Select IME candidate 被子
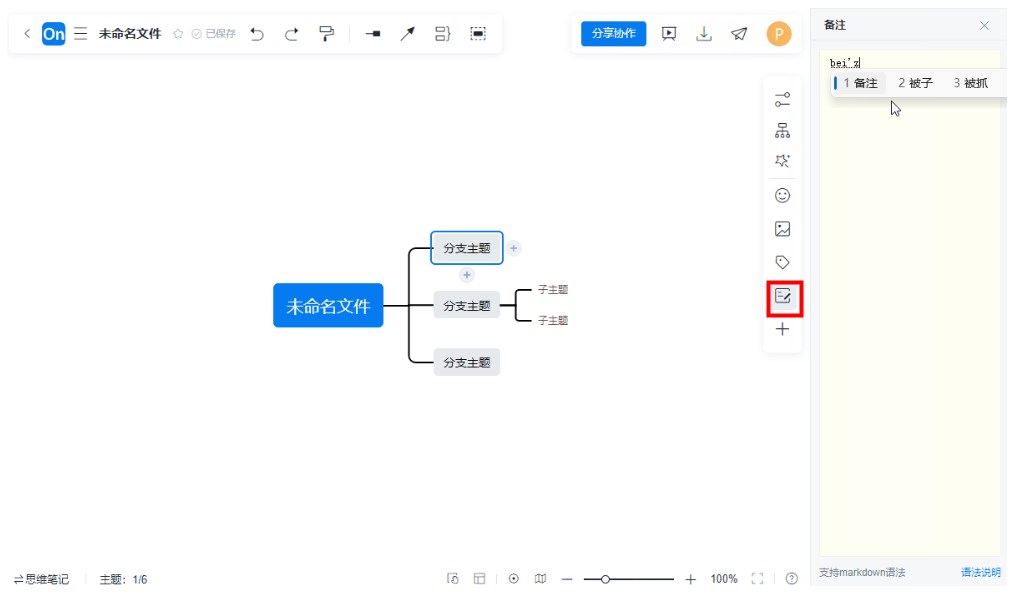 (x=915, y=83)
